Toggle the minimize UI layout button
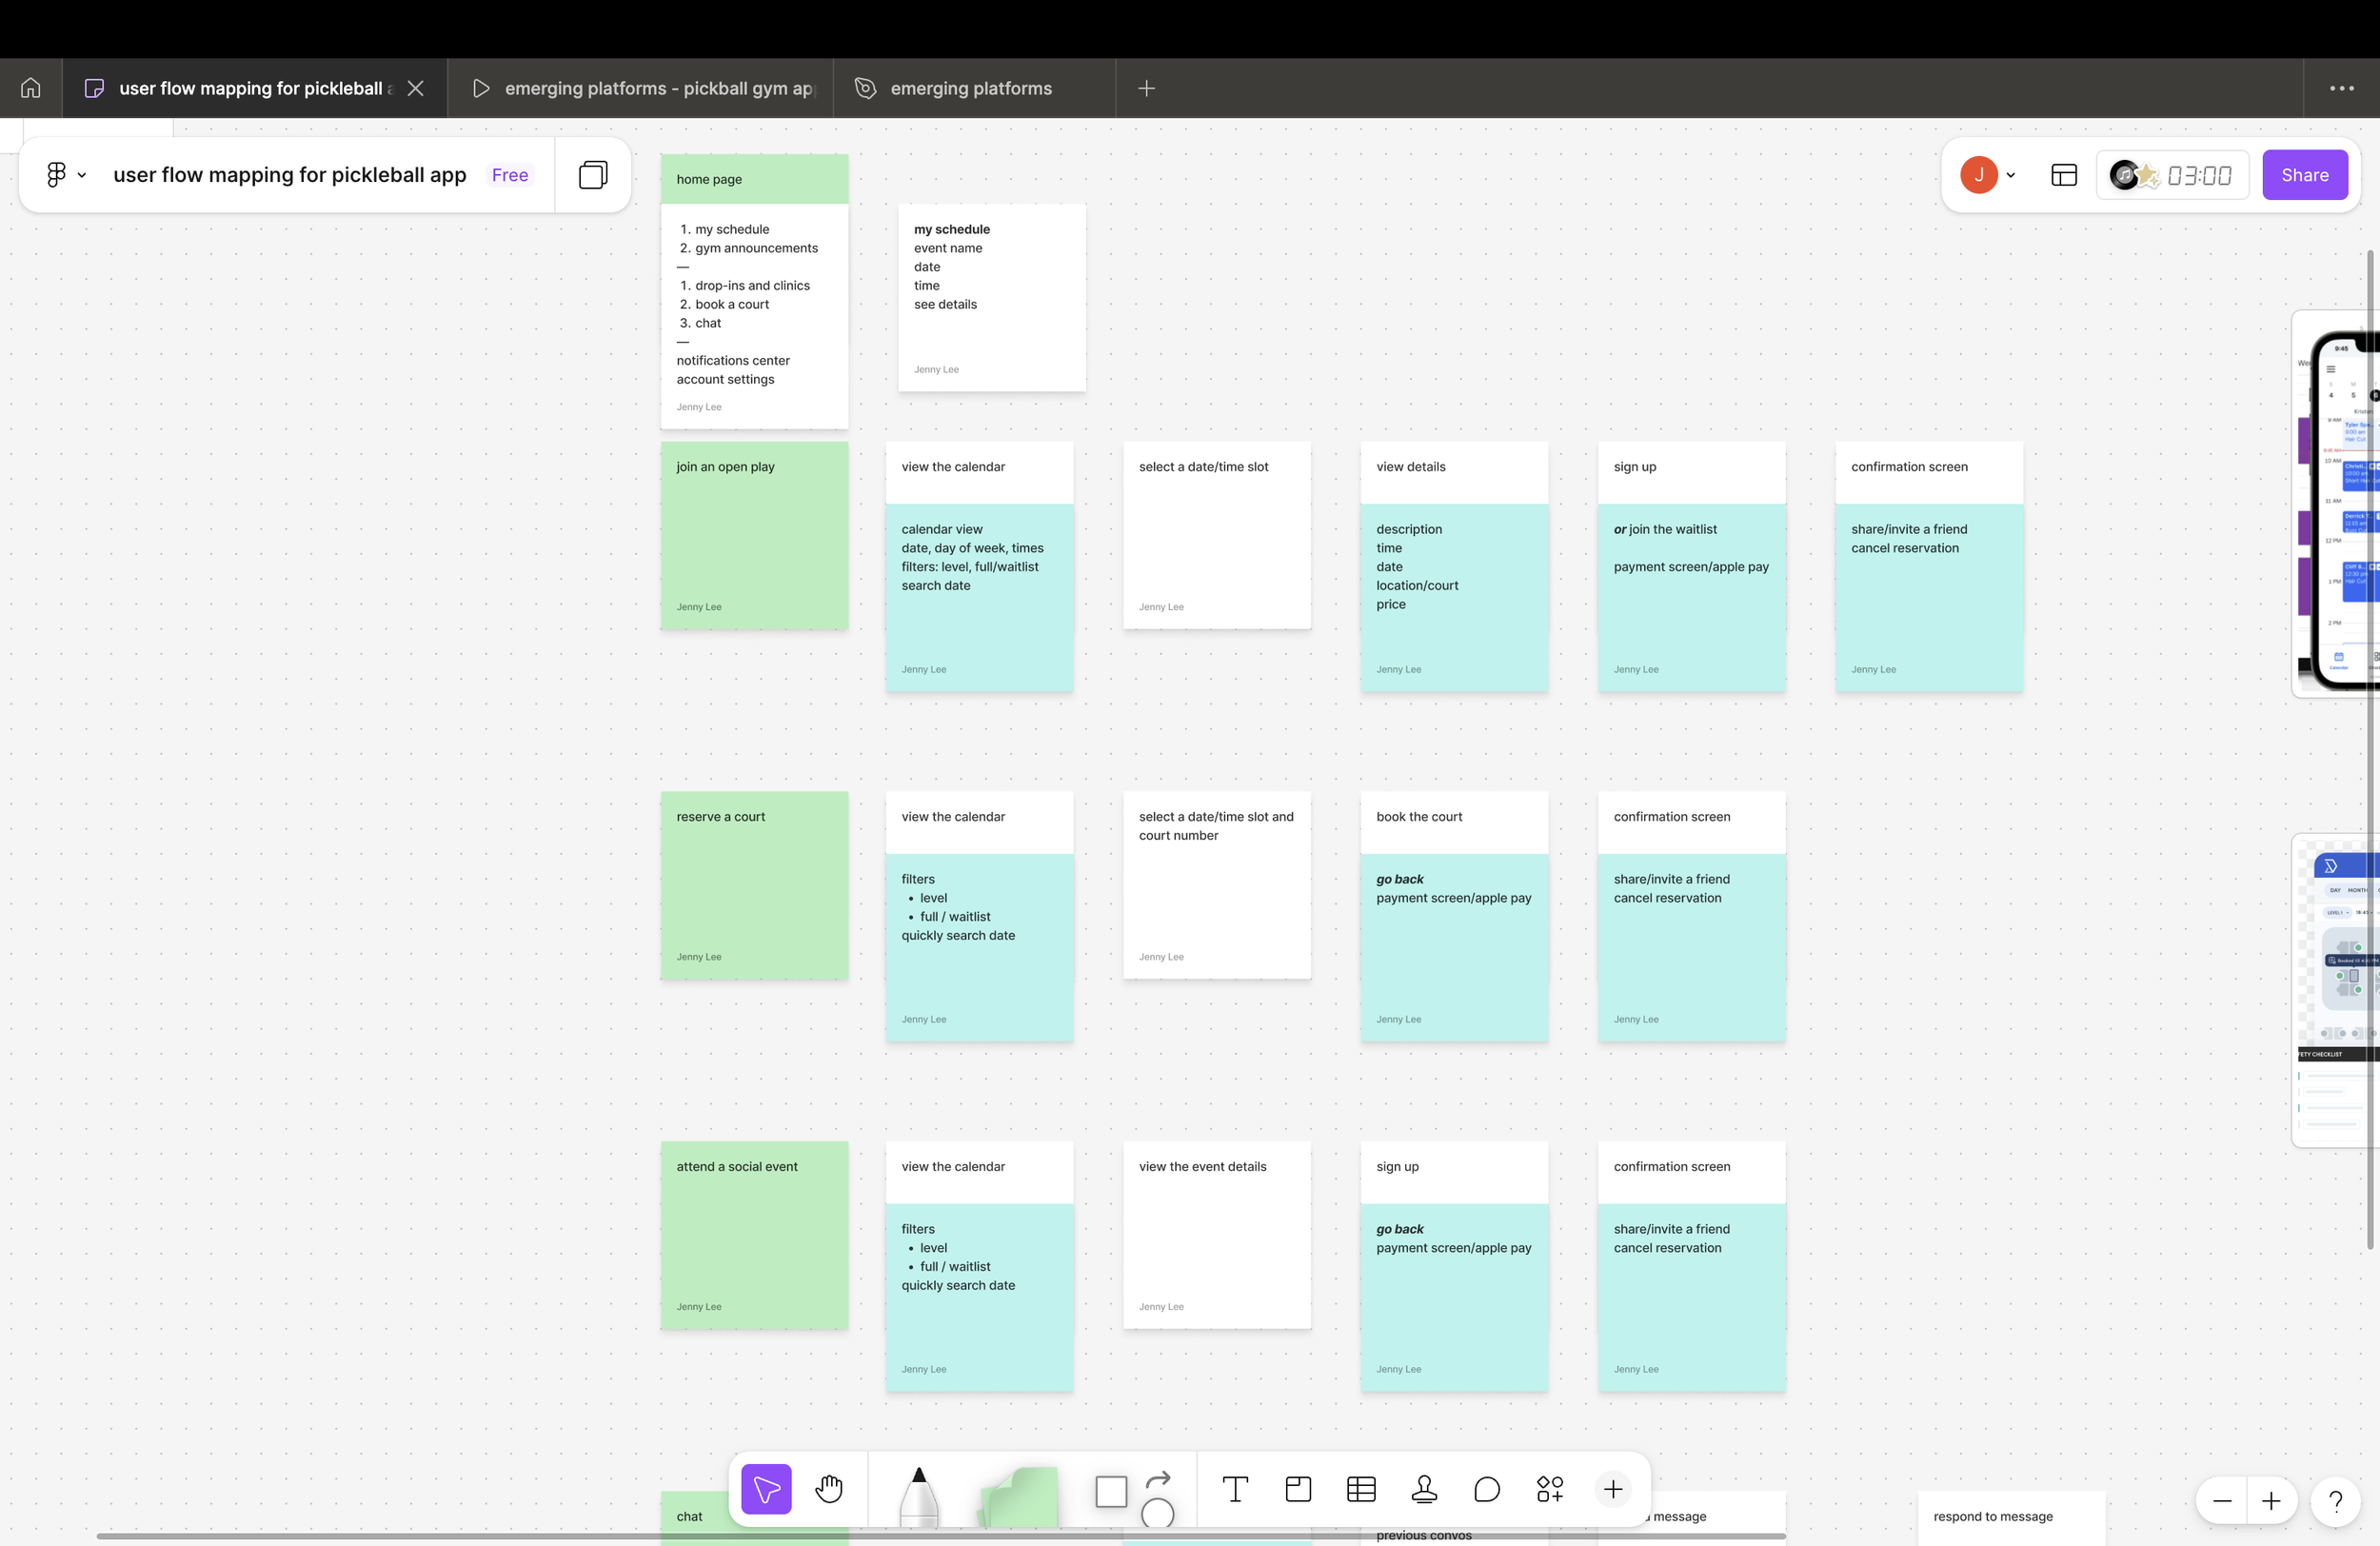 click(x=2064, y=175)
